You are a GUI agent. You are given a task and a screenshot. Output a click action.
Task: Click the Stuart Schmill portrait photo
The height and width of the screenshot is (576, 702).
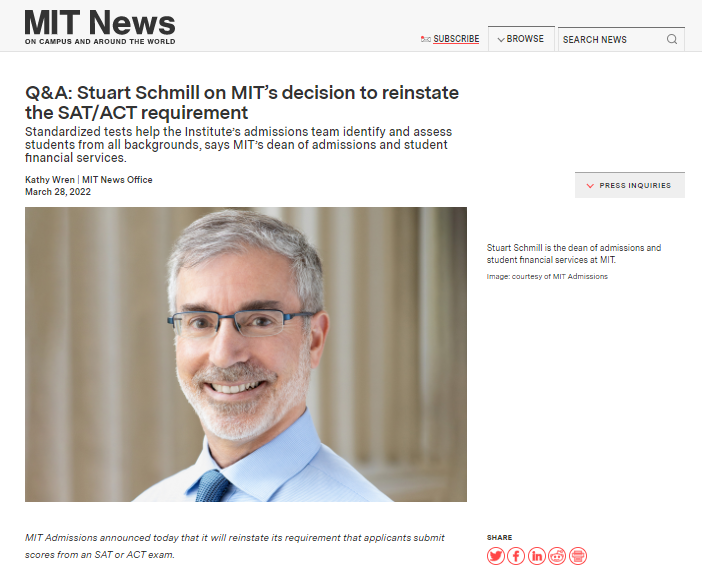pyautogui.click(x=246, y=354)
